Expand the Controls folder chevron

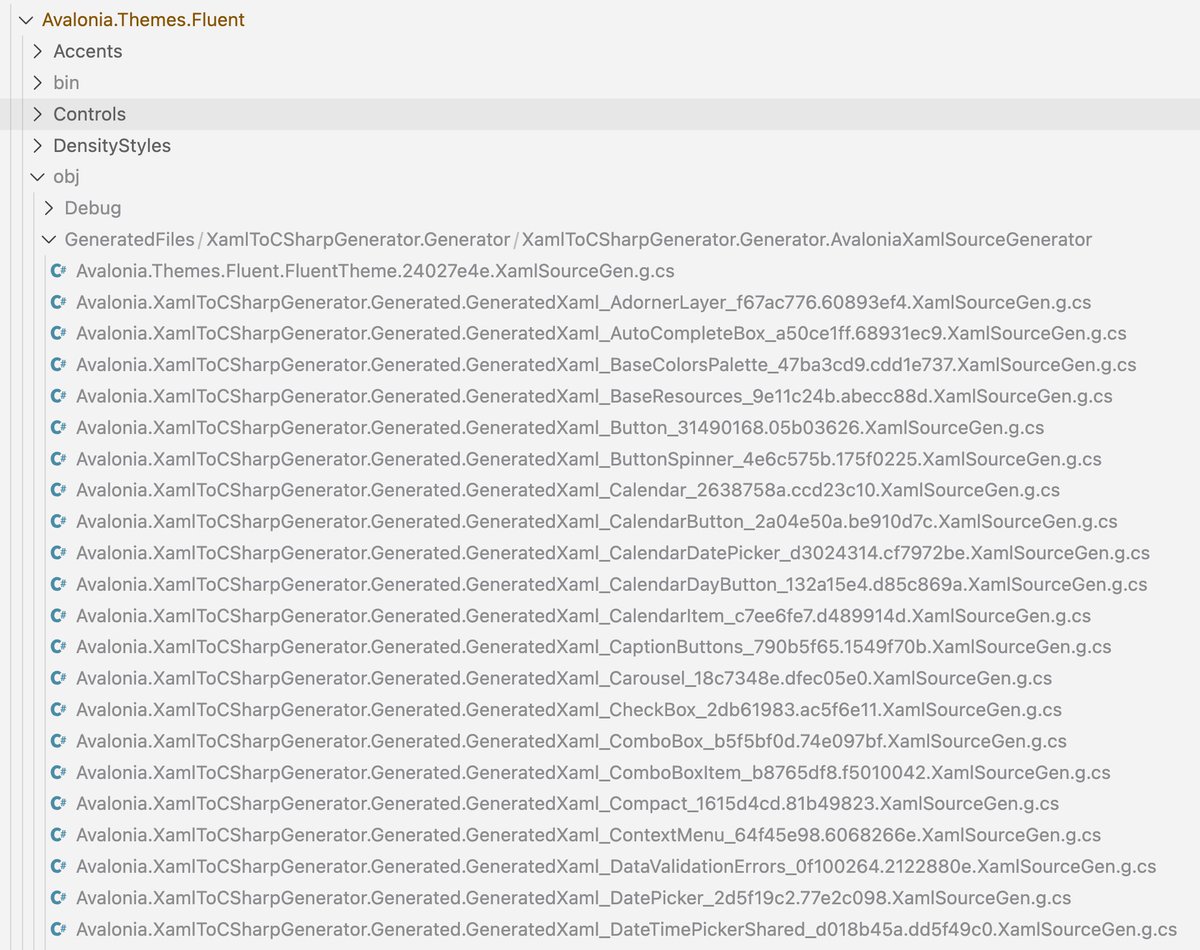[x=37, y=114]
